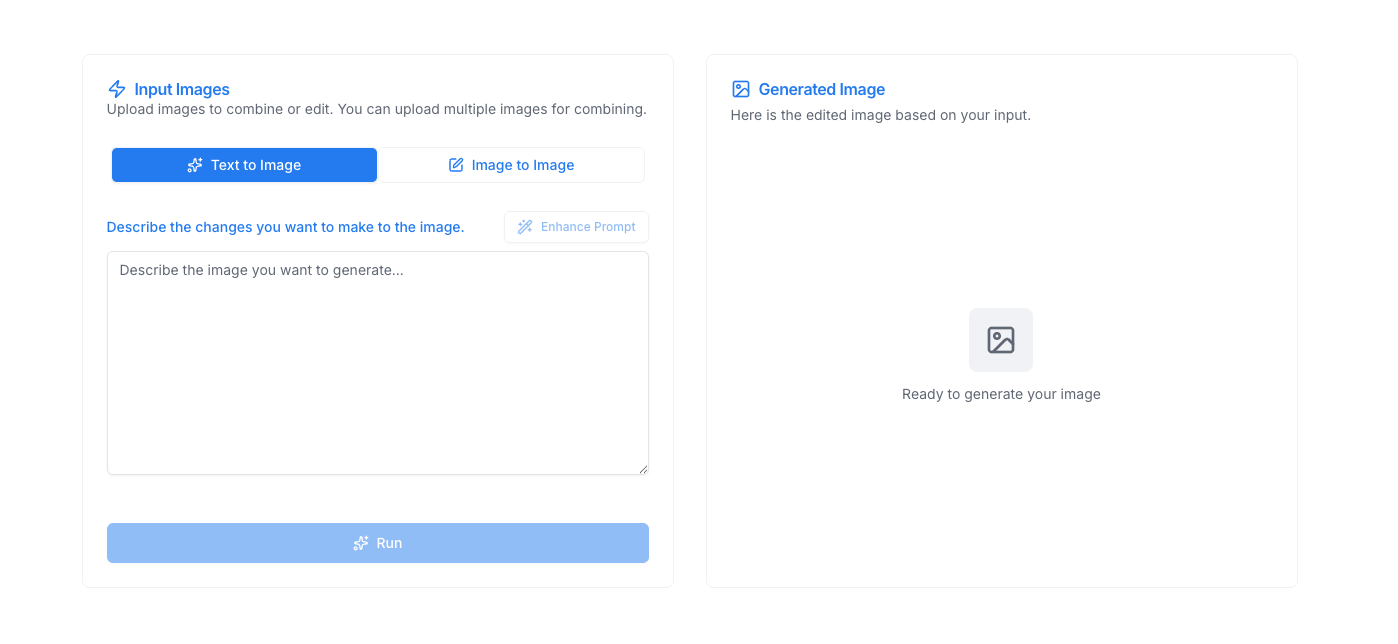Click the lightning bolt icon beside Input Images

(115, 89)
